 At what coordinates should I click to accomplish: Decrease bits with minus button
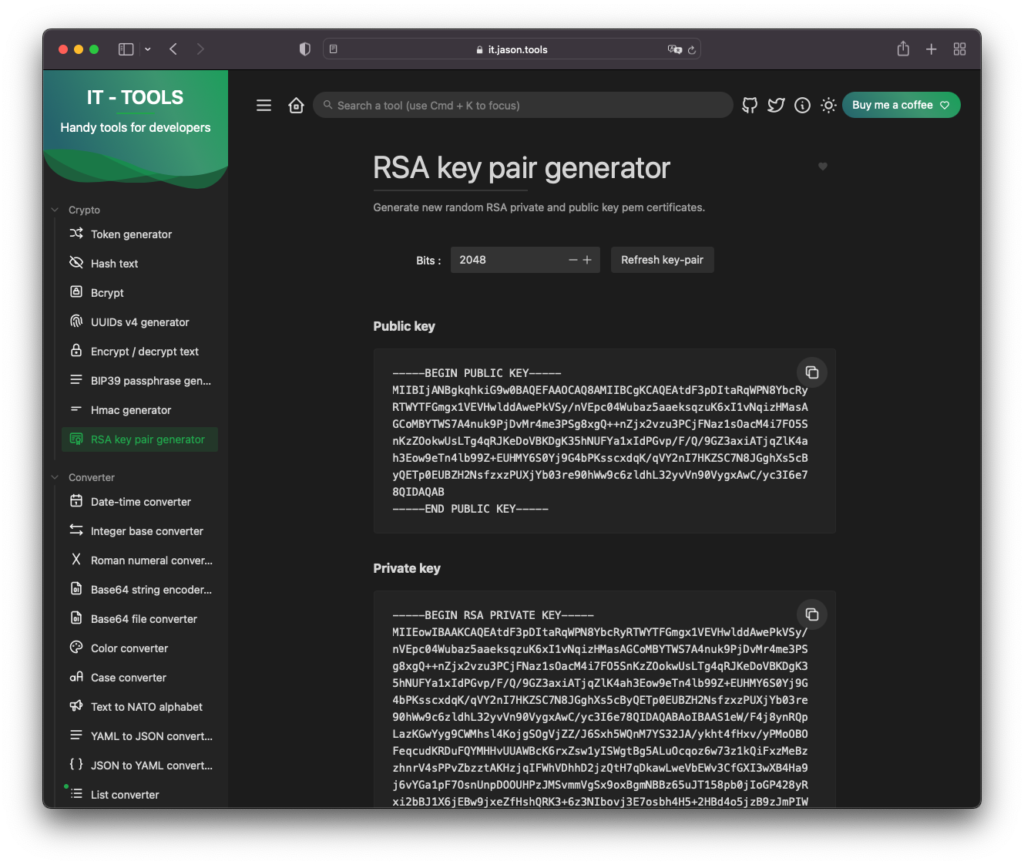pyautogui.click(x=573, y=260)
